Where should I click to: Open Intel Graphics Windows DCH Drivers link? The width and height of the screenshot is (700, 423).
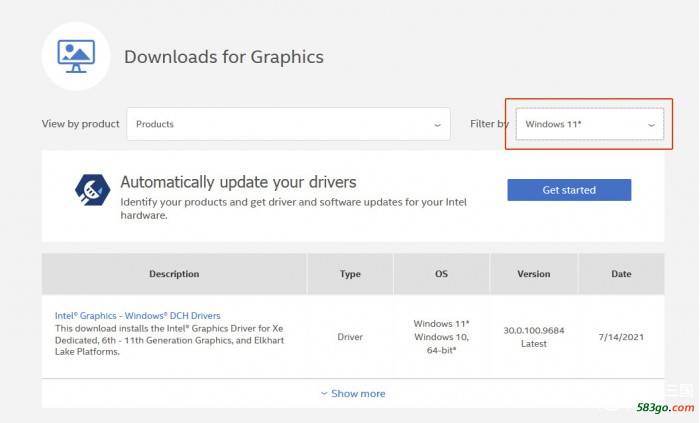pyautogui.click(x=138, y=315)
